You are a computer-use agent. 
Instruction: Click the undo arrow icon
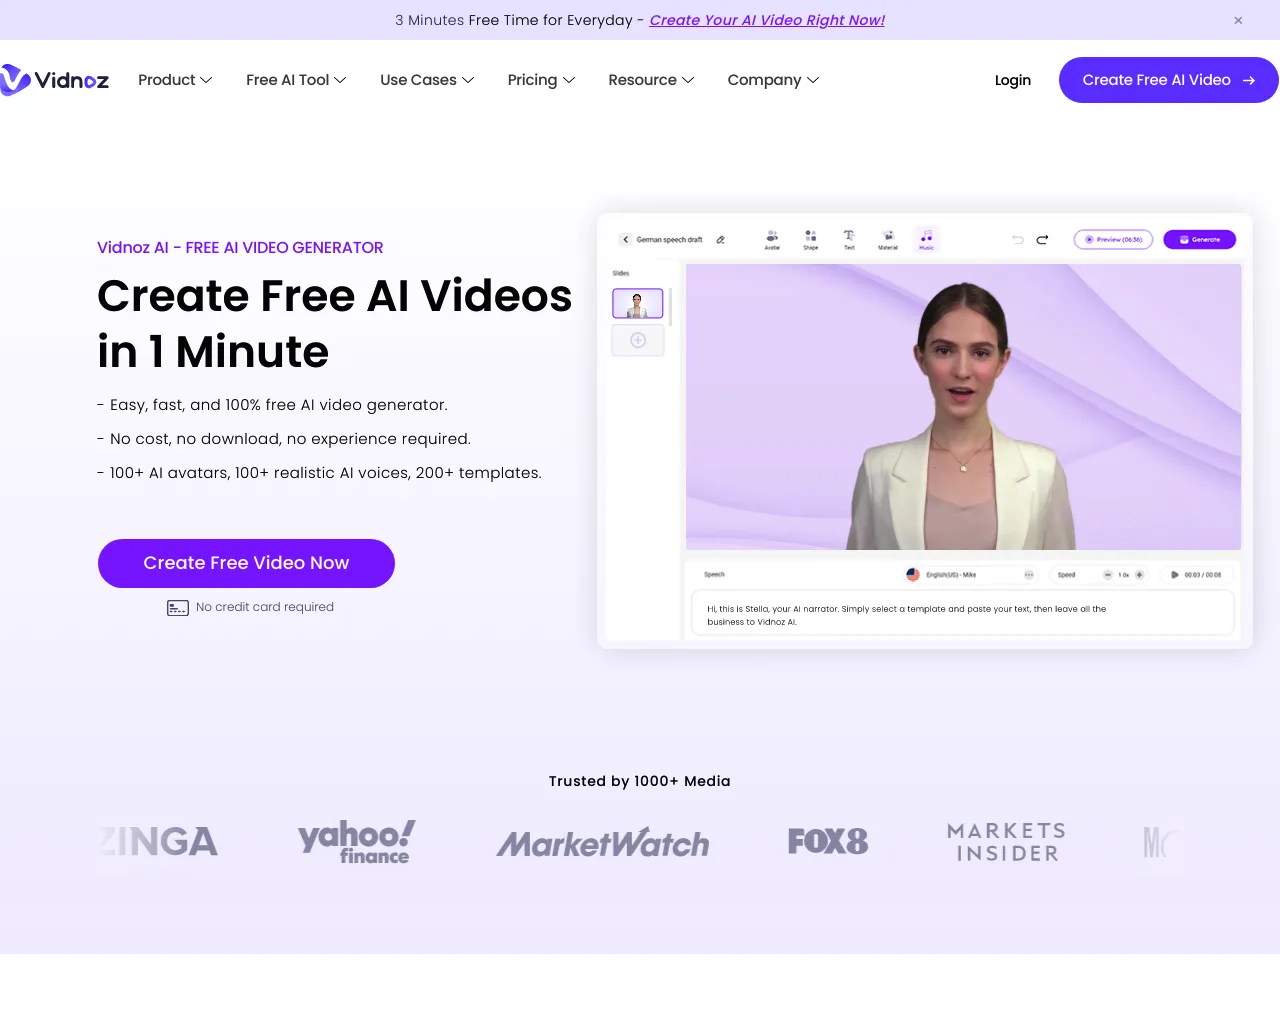(1018, 240)
